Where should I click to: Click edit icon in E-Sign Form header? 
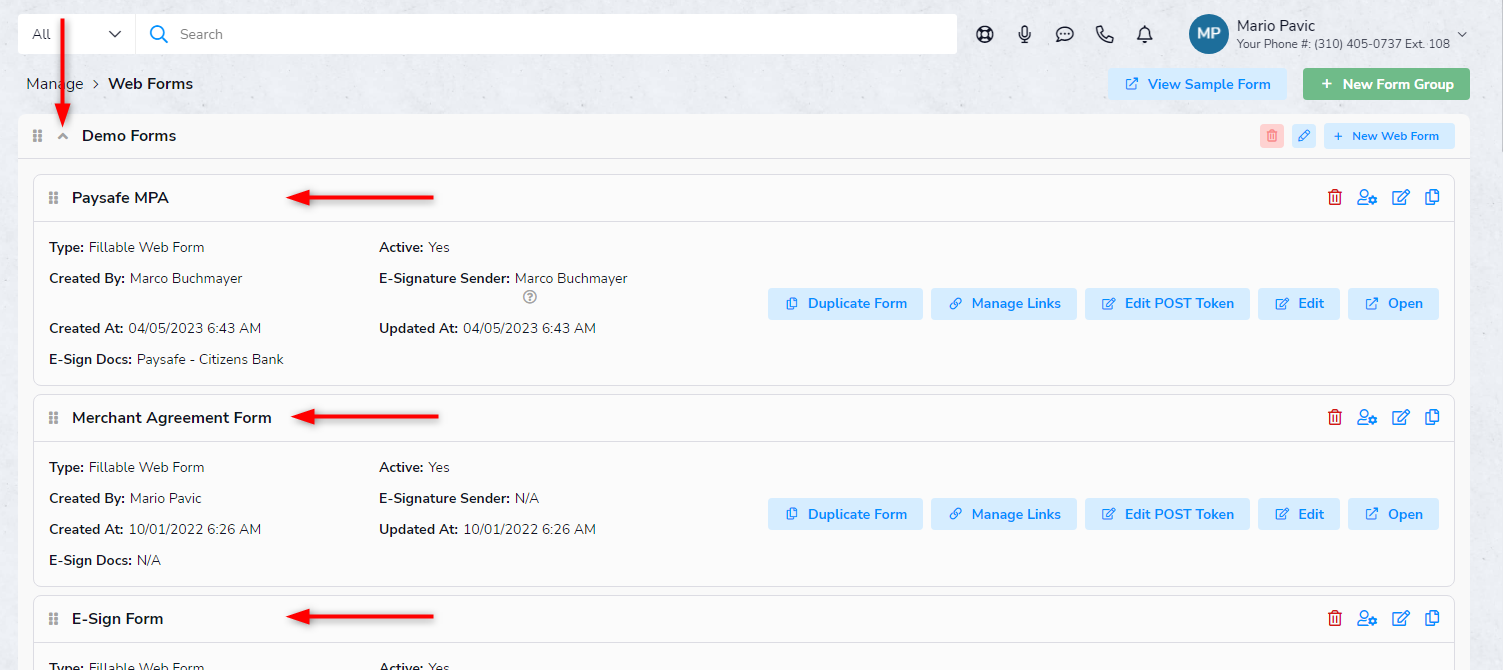coord(1401,618)
